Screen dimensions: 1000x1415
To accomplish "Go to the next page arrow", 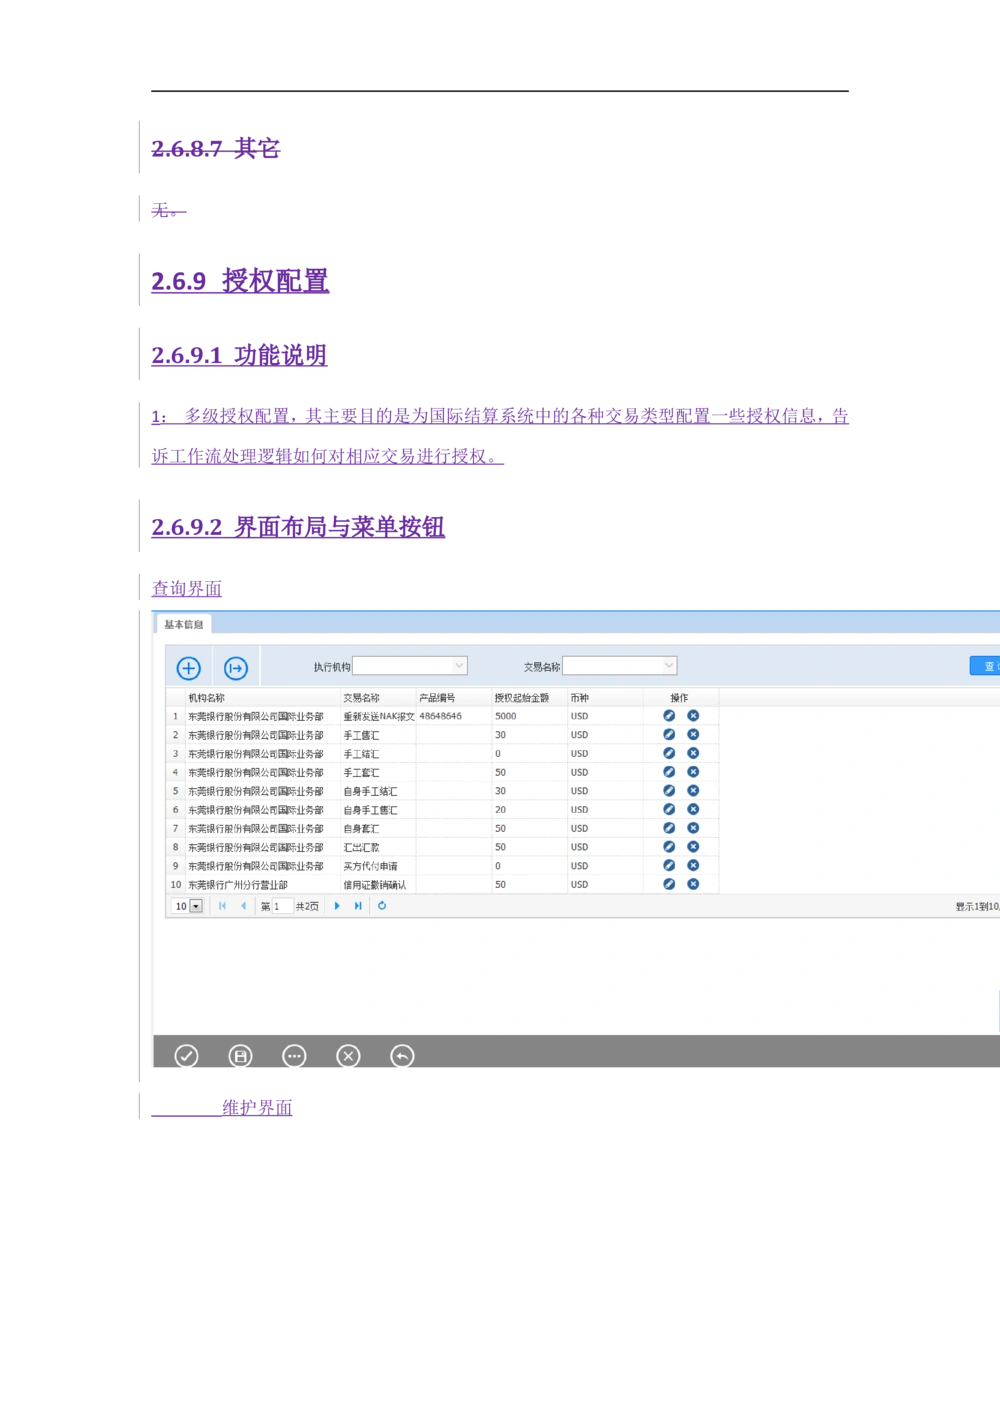I will pos(337,906).
